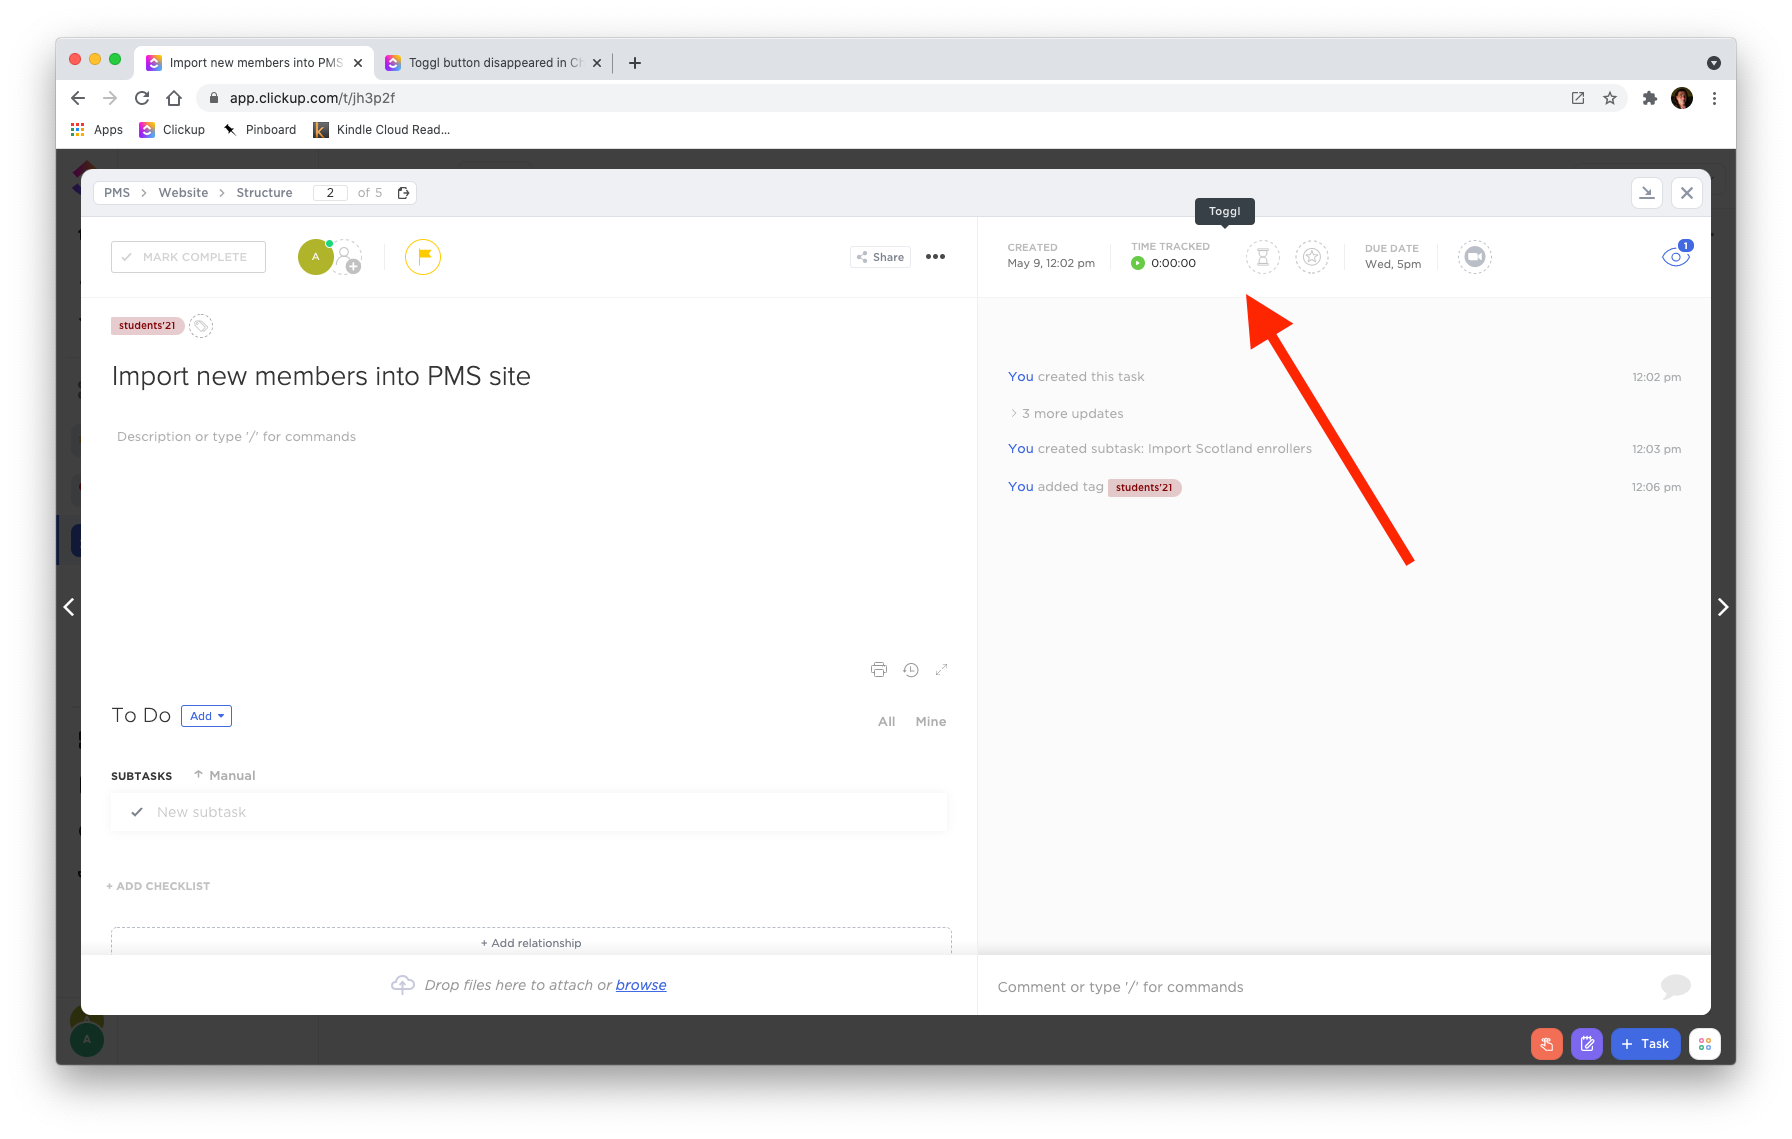Viewport: 1792px width, 1139px height.
Task: Click the students'21 tag in activity
Action: click(x=1144, y=488)
